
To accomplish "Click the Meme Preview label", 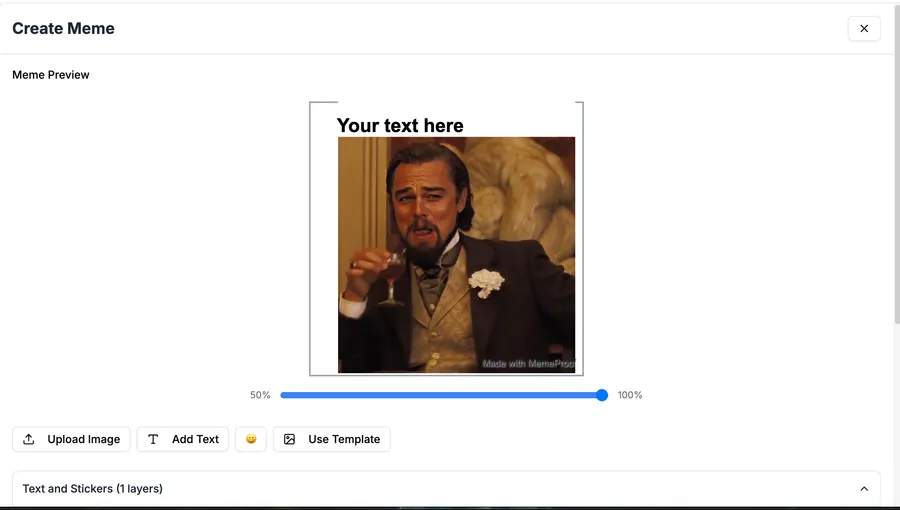I will 51,75.
